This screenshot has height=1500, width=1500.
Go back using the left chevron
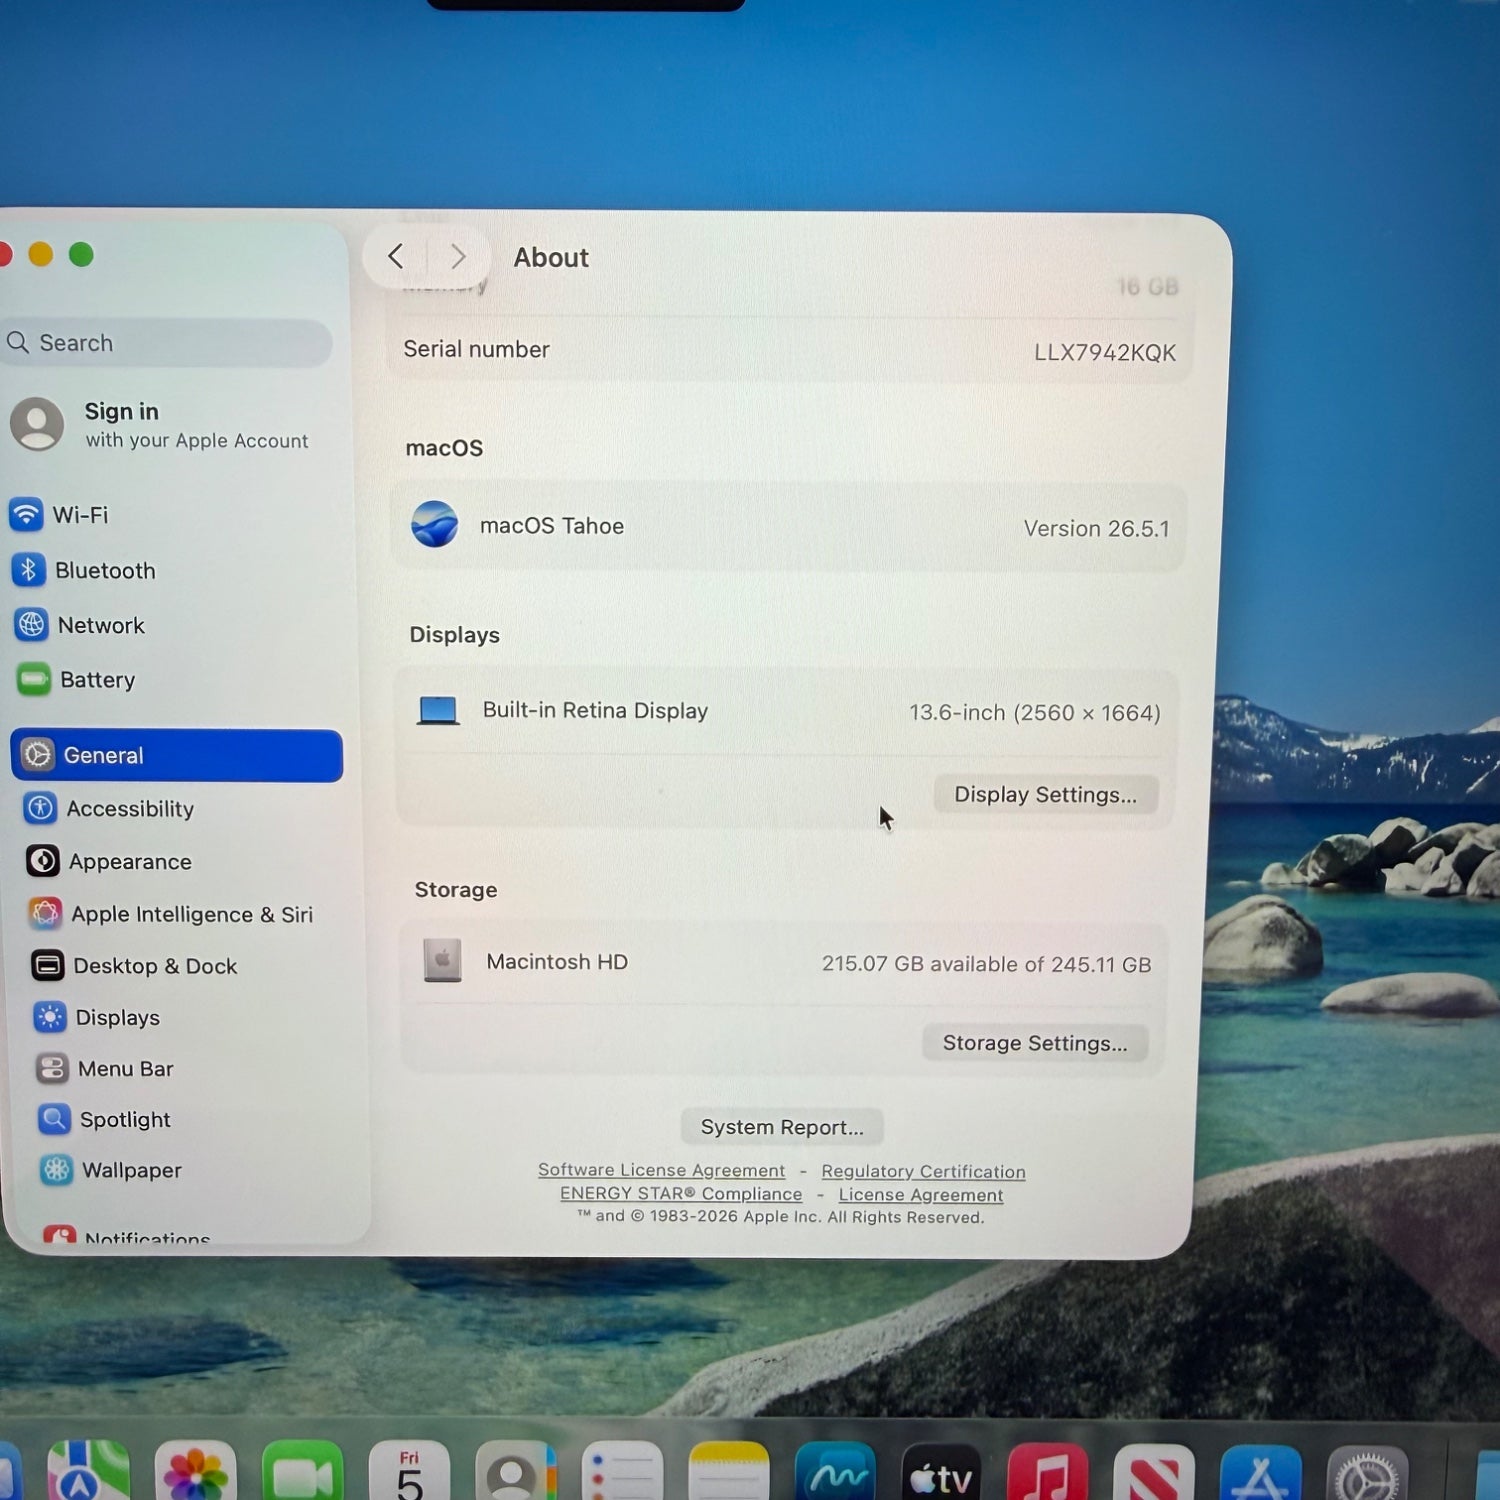(396, 256)
